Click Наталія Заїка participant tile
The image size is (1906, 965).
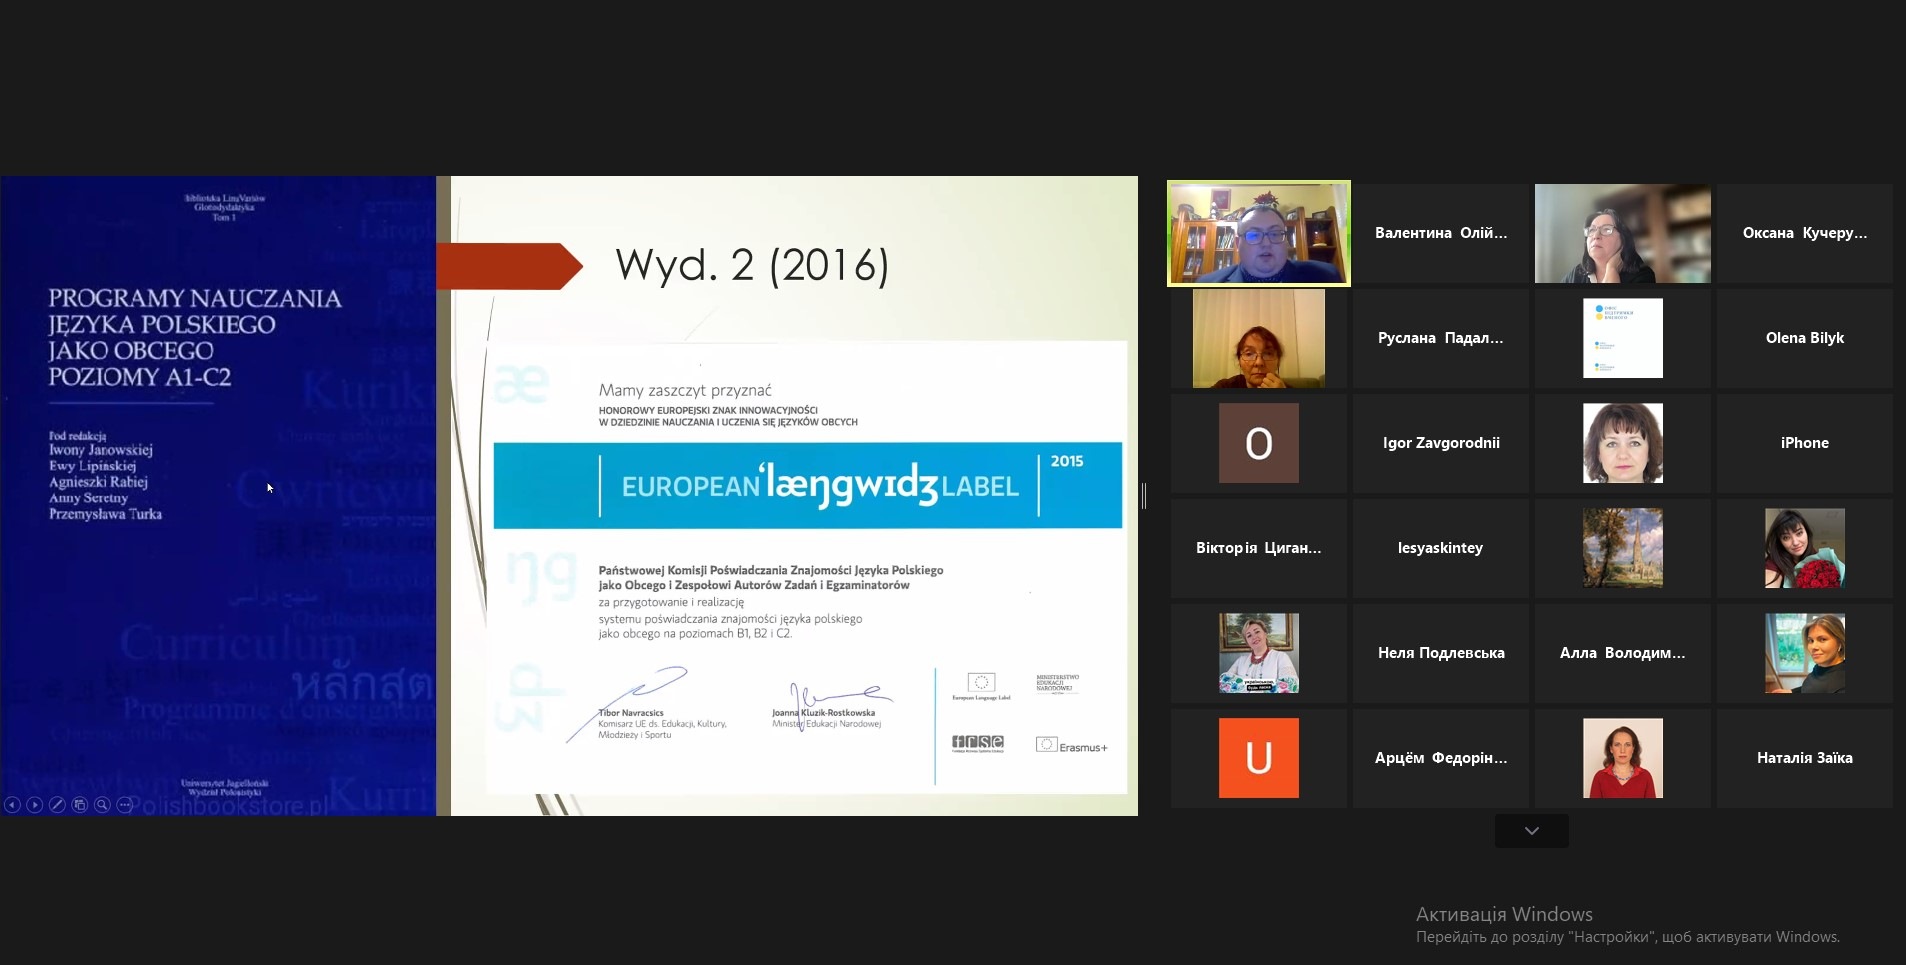coord(1804,758)
